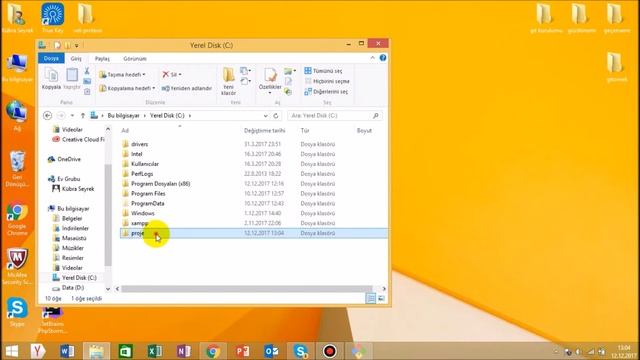This screenshot has height=360, width=640.
Task: Open the Skype desktop shortcut
Action: (17, 312)
